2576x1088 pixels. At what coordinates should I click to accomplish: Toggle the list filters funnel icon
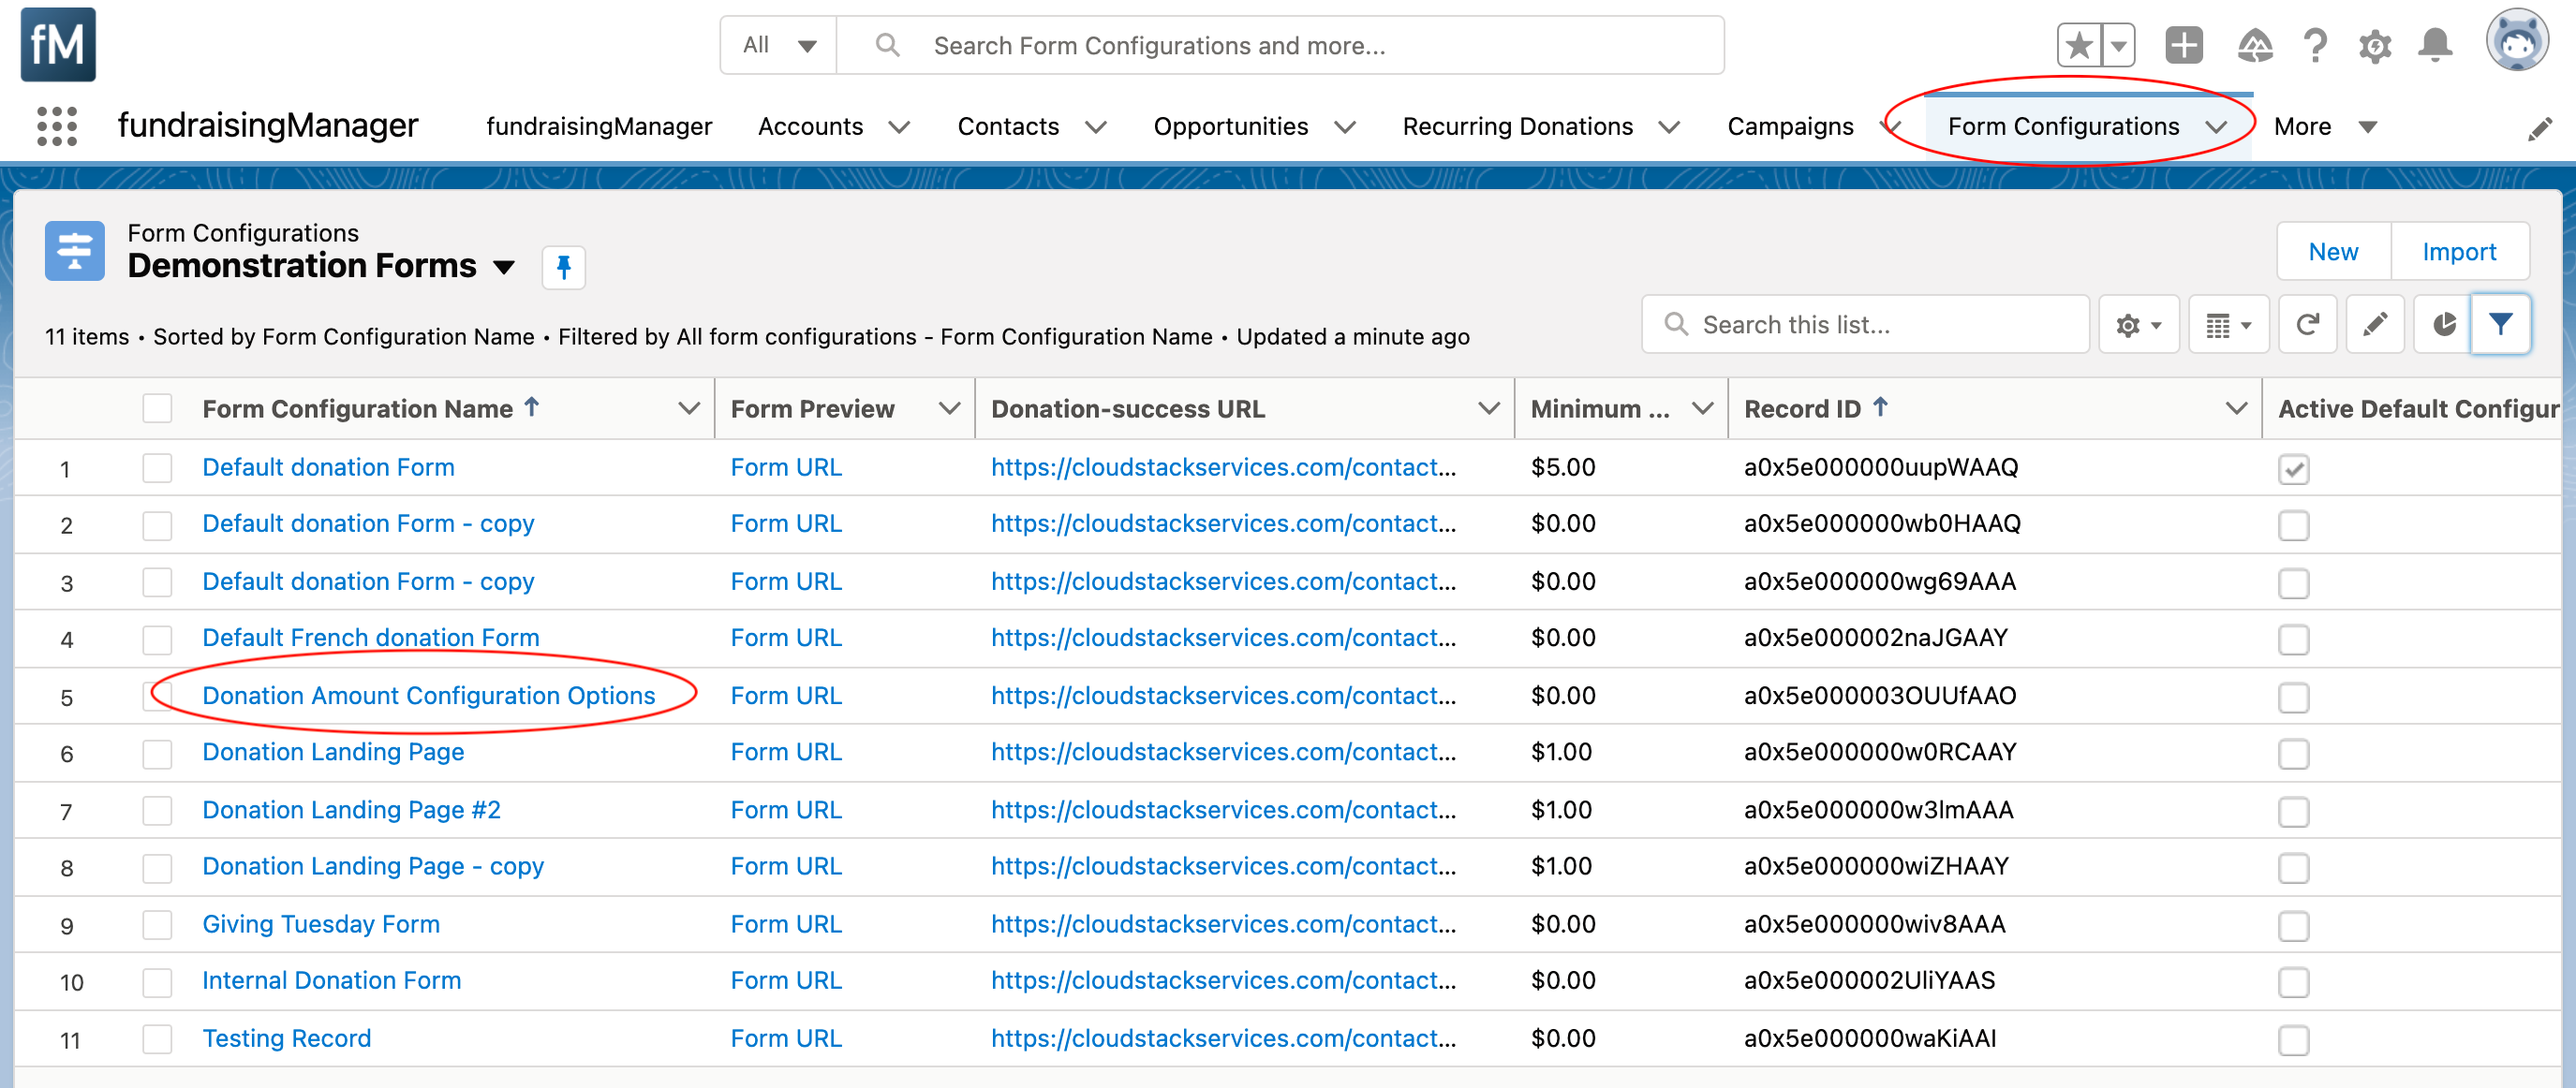(2500, 324)
